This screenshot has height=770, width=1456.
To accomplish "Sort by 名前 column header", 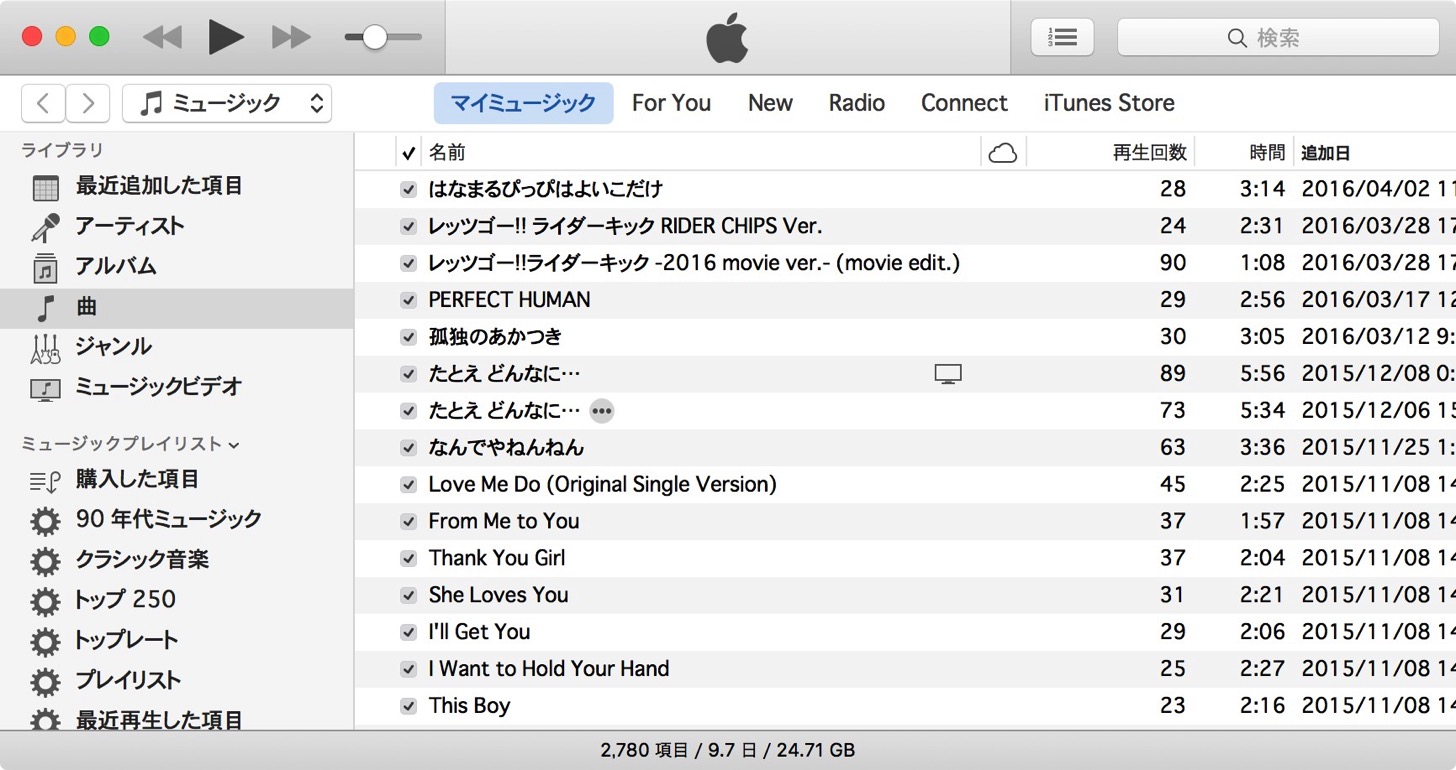I will (x=701, y=153).
